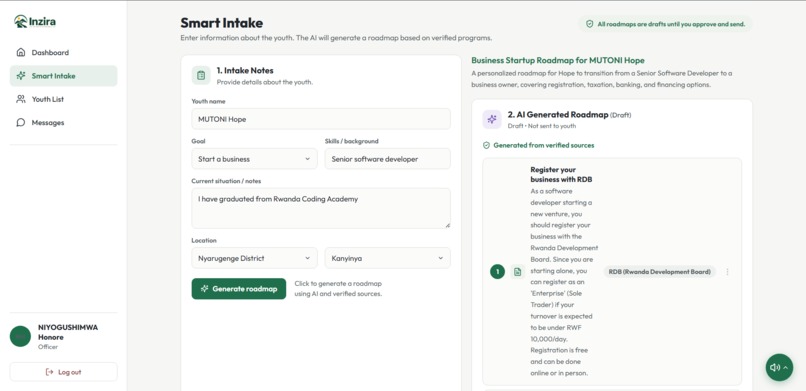This screenshot has height=391, width=806.
Task: Click the Inzira logo
Action: point(35,22)
